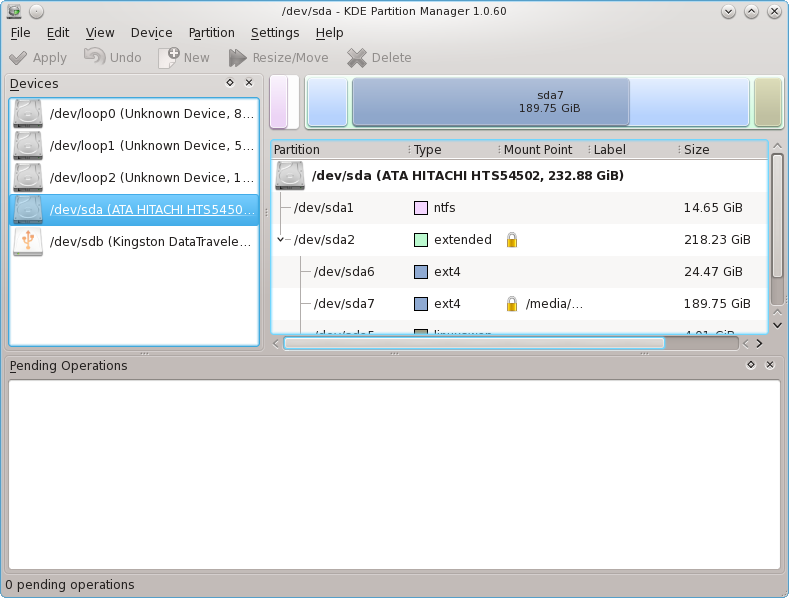Open the Settings menu
Viewport: 789px width, 598px height.
(x=275, y=33)
